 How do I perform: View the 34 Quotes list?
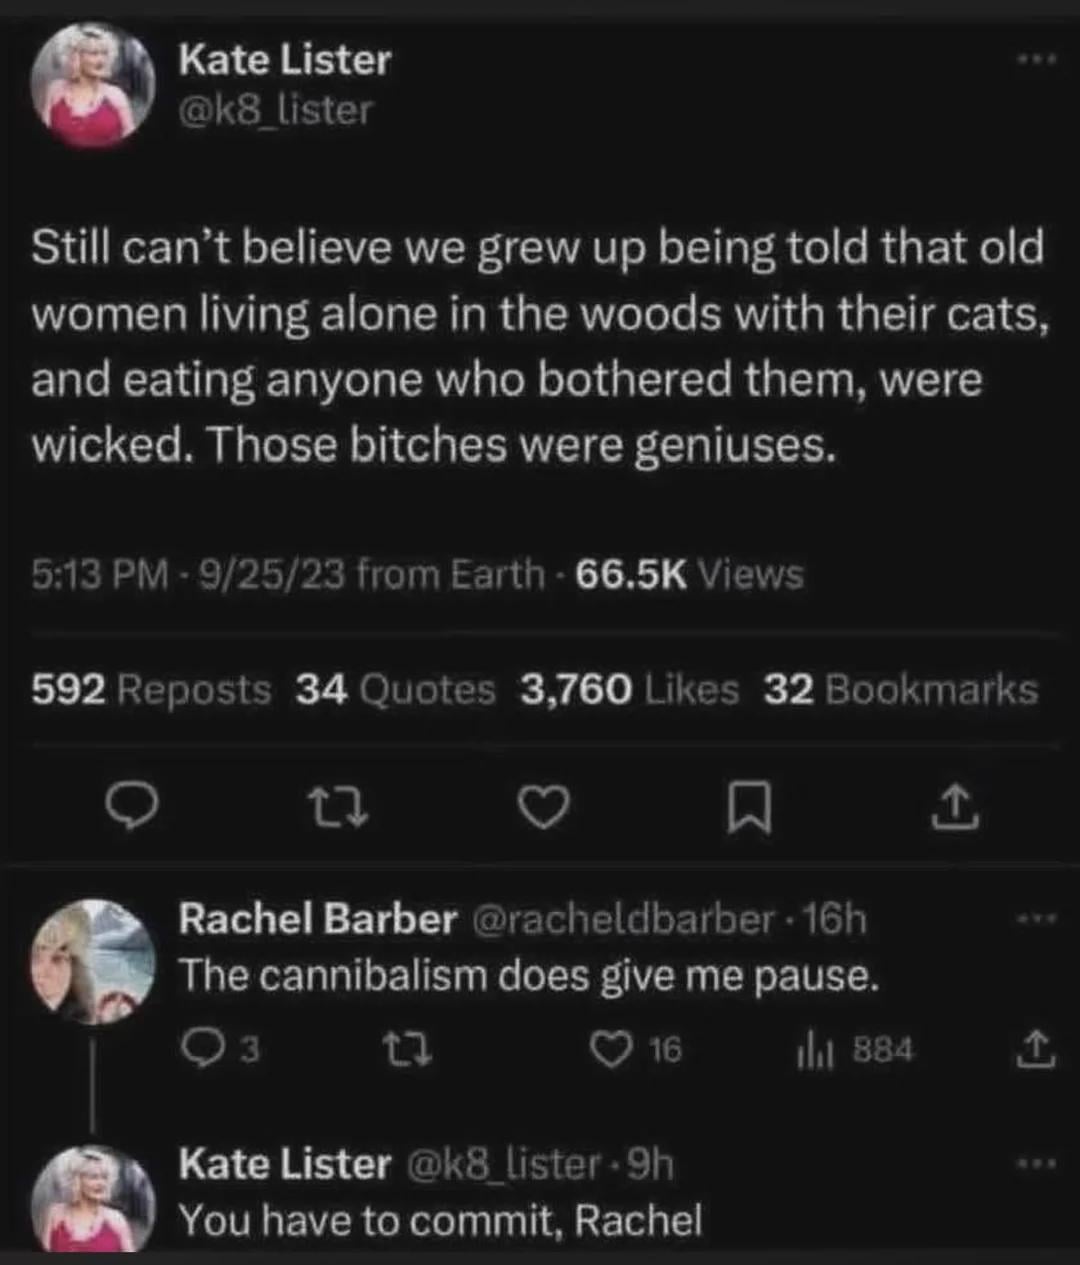click(396, 690)
